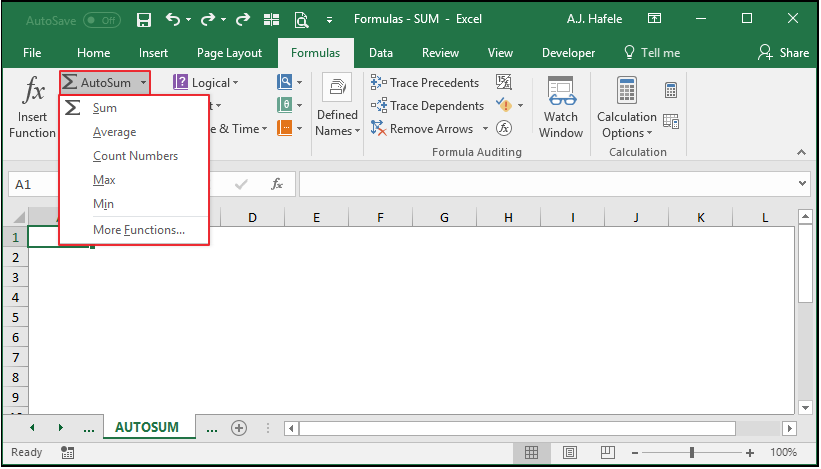
Task: Click the Macro recording status bar icon
Action: 68,452
